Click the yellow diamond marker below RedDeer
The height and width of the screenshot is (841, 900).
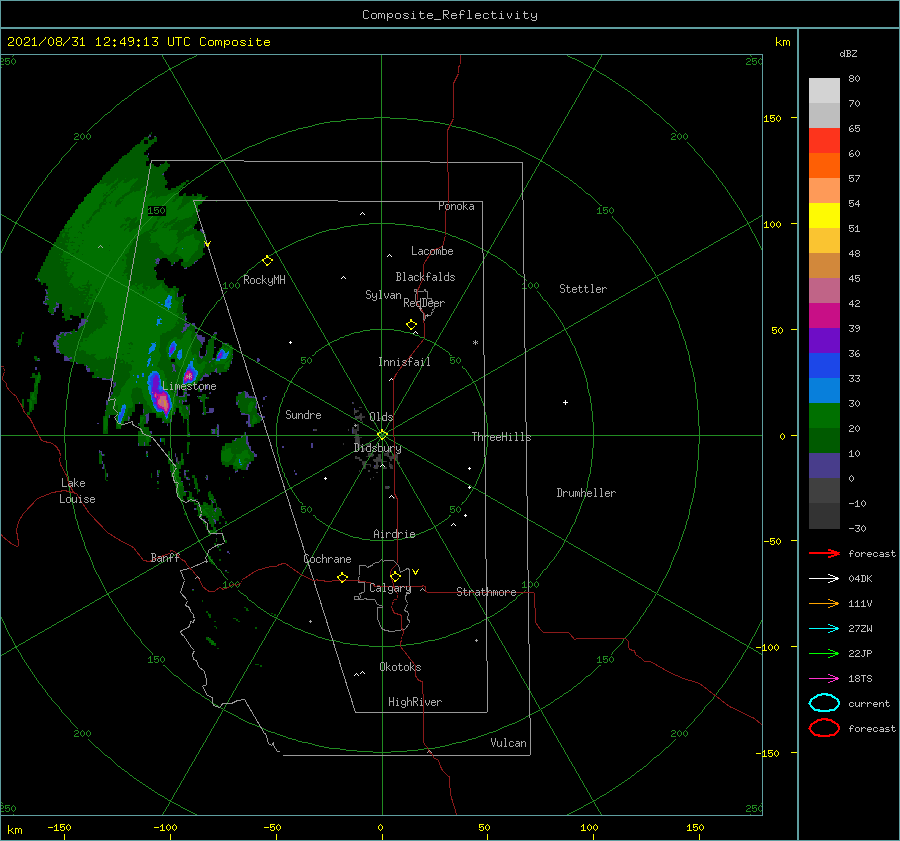pyautogui.click(x=412, y=325)
